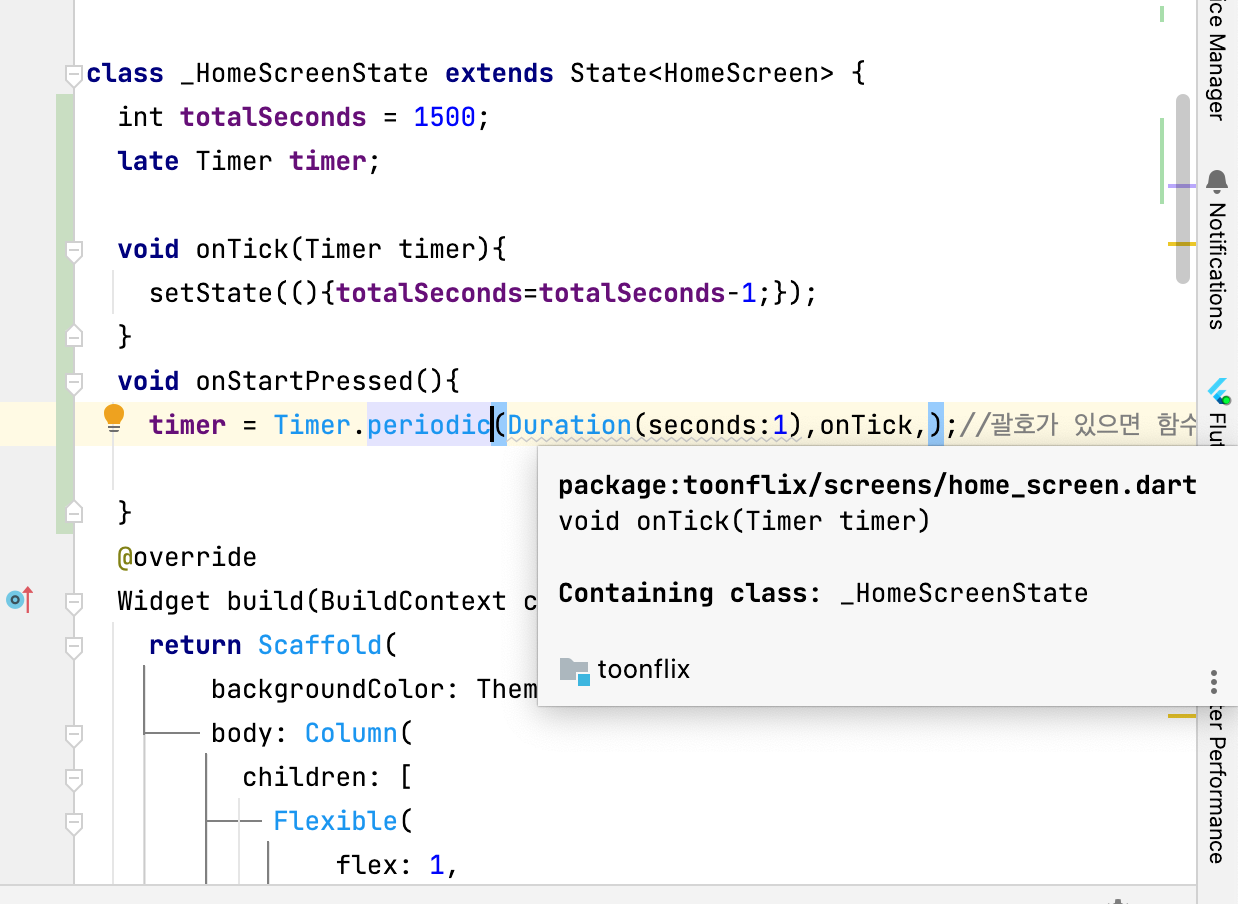1238x904 pixels.
Task: Click the more tool windows ellipsis icon
Action: 1213,681
